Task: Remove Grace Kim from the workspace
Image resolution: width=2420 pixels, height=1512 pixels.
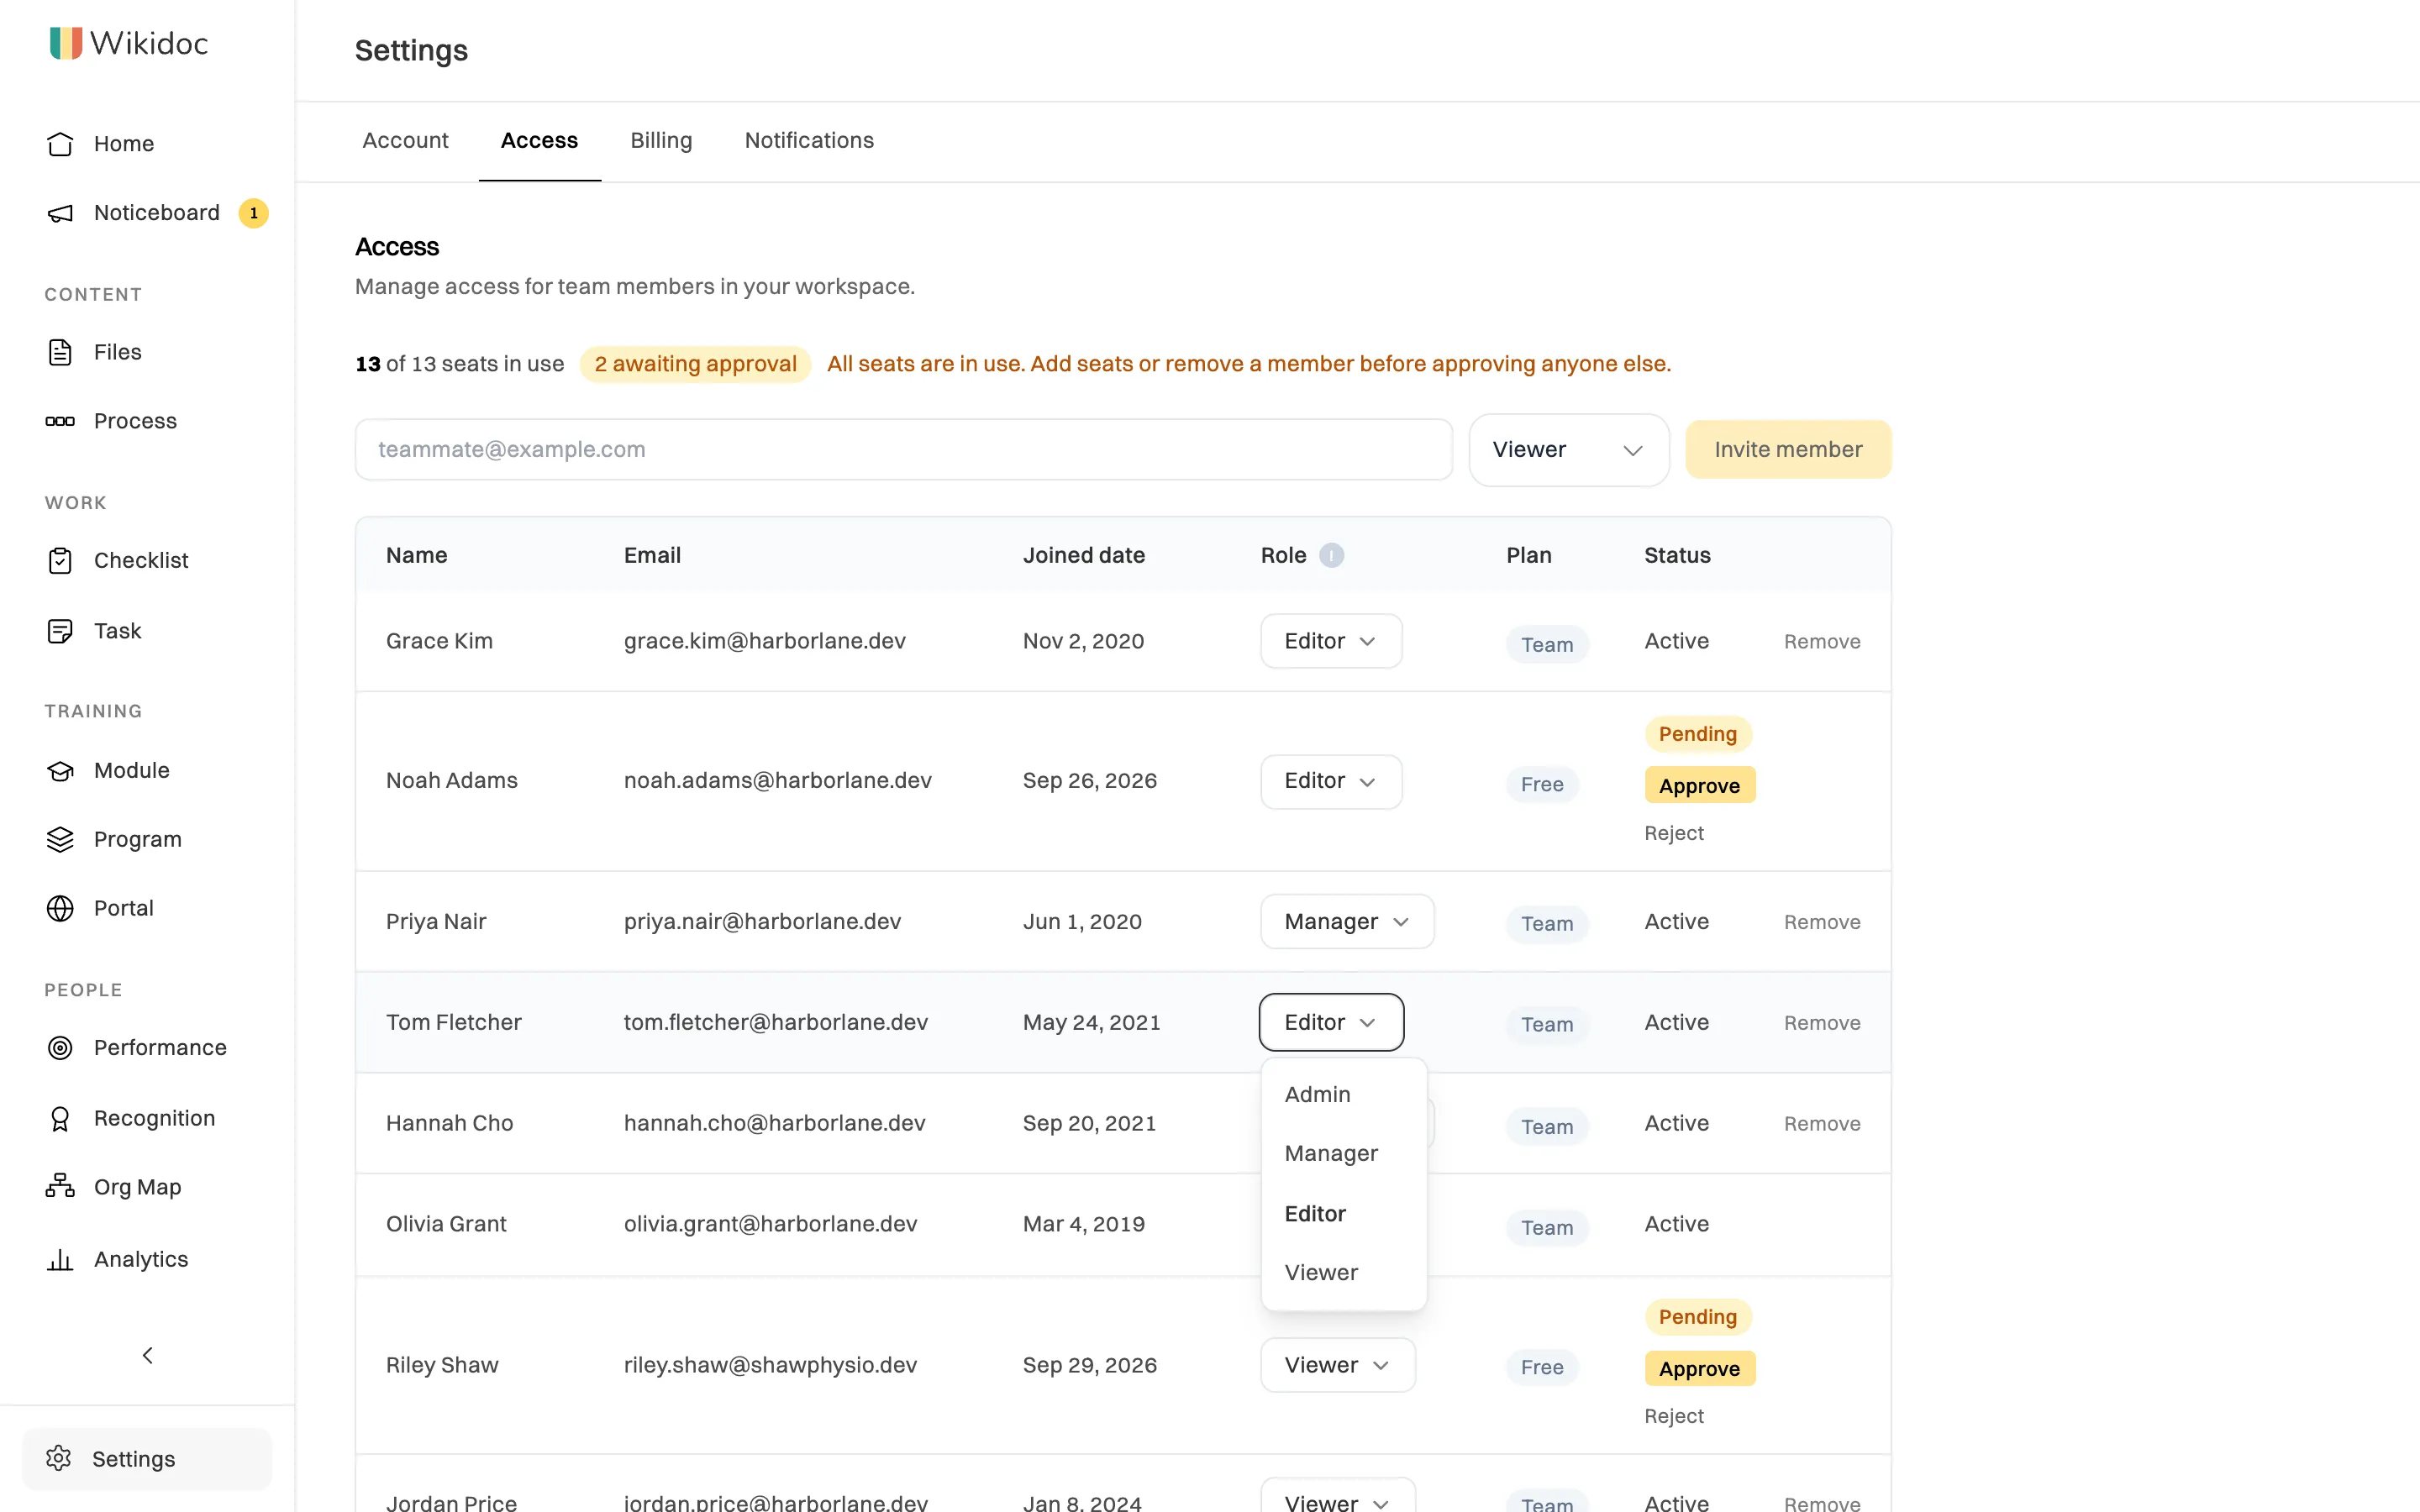Action: 1822,642
